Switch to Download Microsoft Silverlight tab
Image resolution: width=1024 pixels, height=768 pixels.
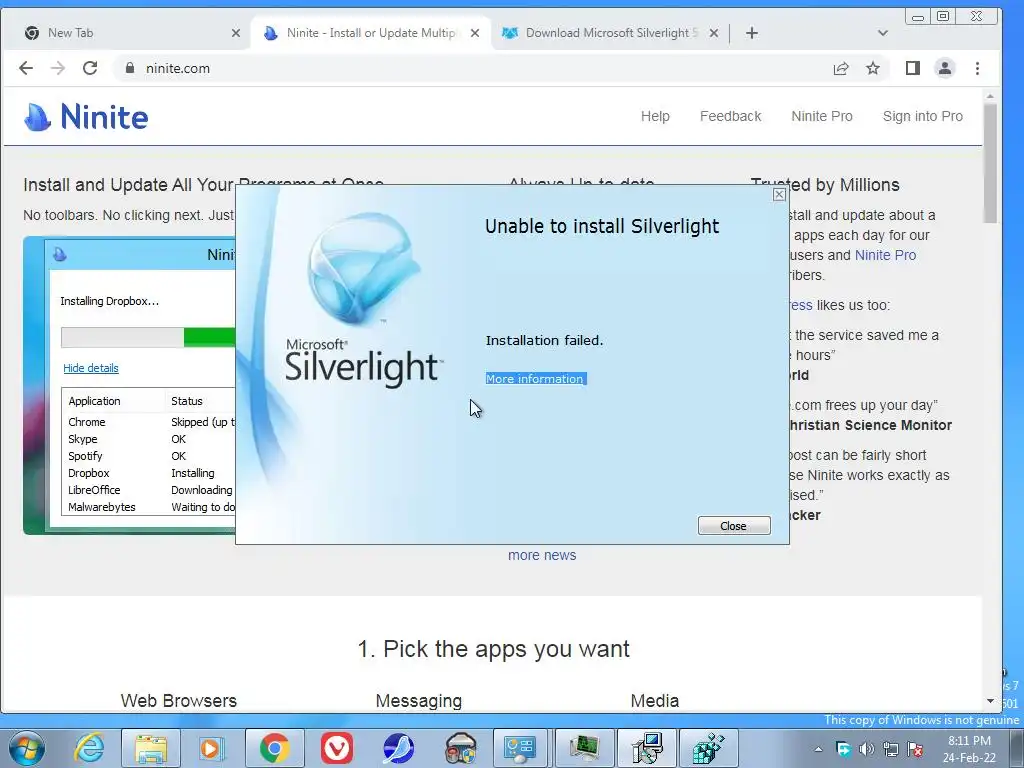(611, 33)
